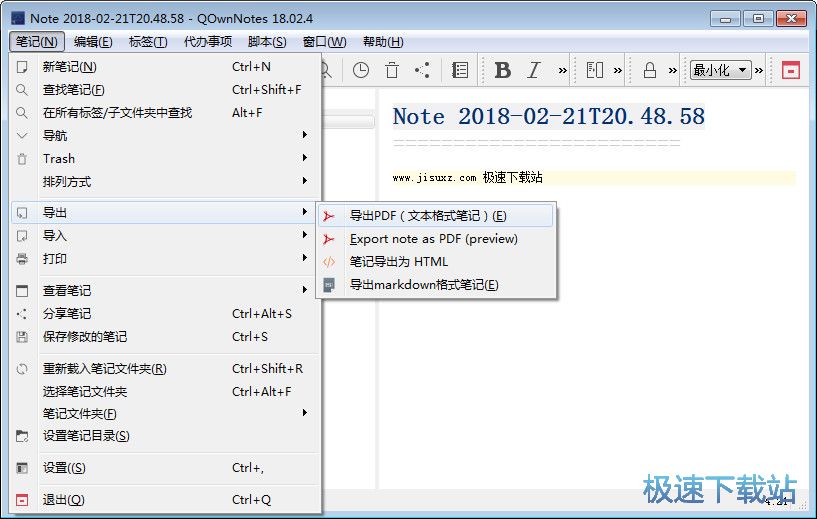Select 查找笔记(F) menu entry
817x519 pixels.
coord(164,90)
